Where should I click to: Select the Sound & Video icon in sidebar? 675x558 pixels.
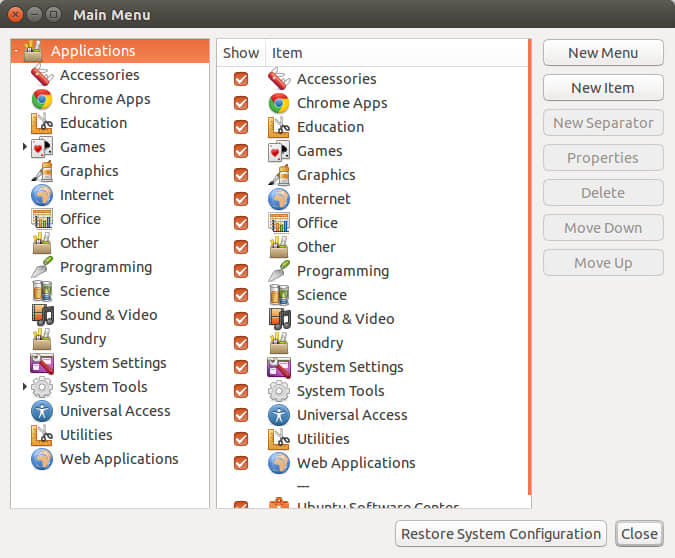click(x=42, y=315)
